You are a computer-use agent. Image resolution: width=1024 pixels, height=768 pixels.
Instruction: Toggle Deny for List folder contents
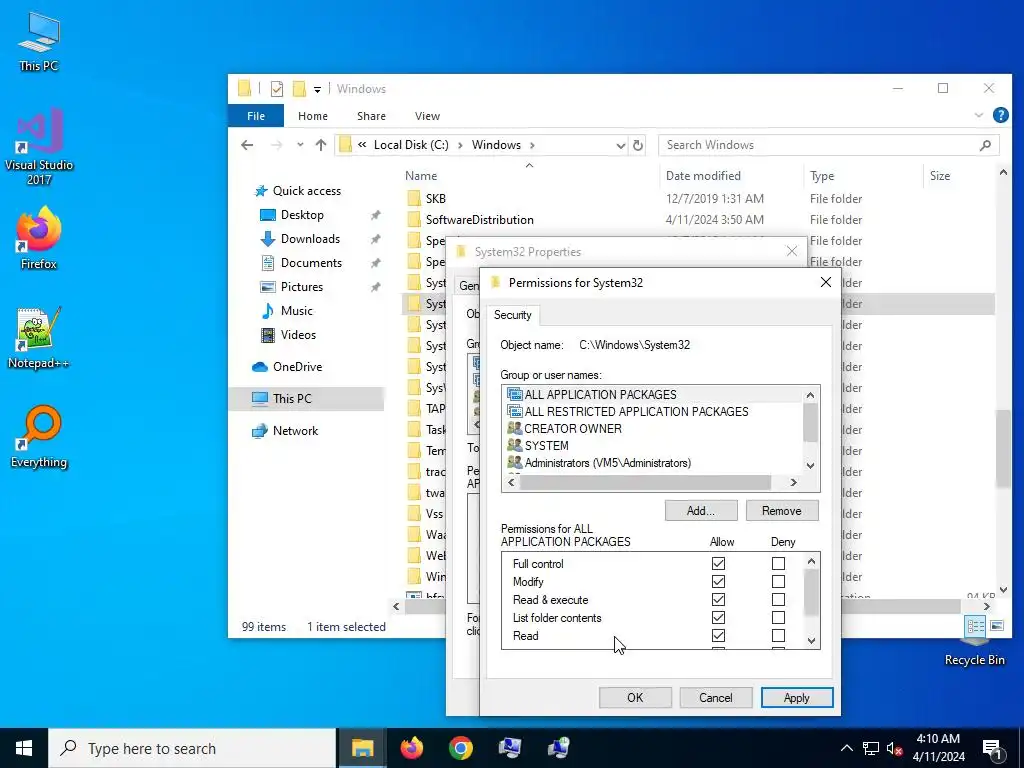778,617
